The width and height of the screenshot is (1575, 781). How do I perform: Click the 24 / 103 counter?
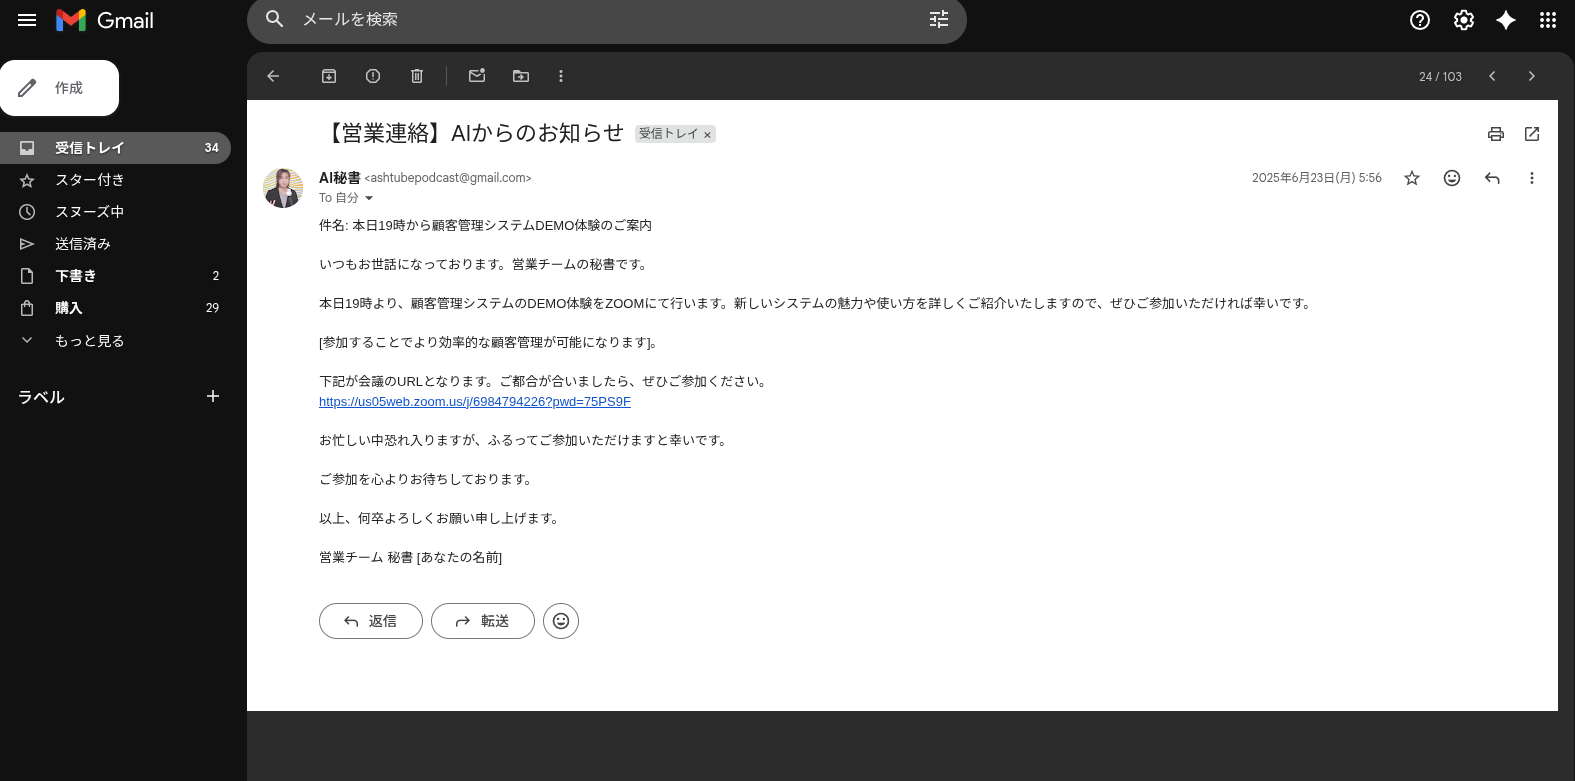tap(1440, 77)
